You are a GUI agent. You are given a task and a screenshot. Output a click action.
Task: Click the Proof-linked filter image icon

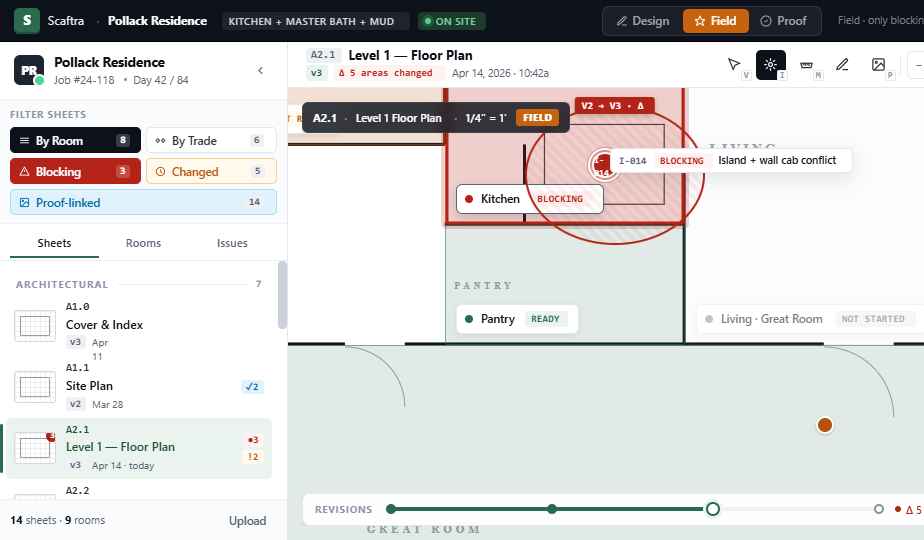click(x=24, y=202)
